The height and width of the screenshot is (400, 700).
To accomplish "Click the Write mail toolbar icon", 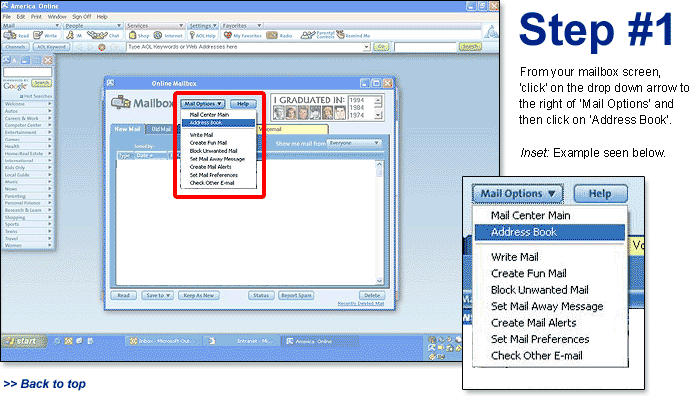I will point(48,34).
